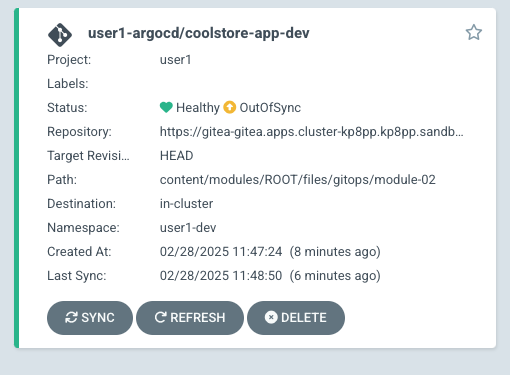Click the git repository icon
This screenshot has height=375, width=510.
[x=60, y=35]
